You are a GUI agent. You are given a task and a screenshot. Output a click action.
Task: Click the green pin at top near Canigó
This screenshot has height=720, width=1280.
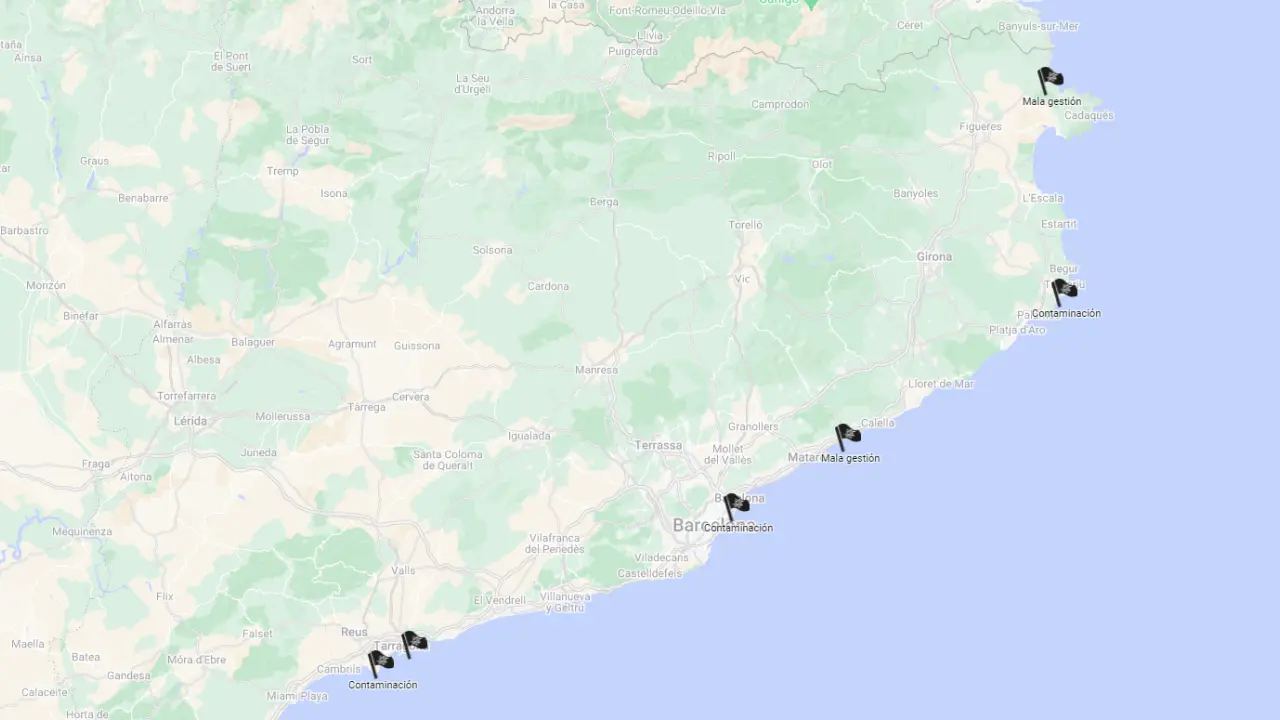click(x=811, y=4)
